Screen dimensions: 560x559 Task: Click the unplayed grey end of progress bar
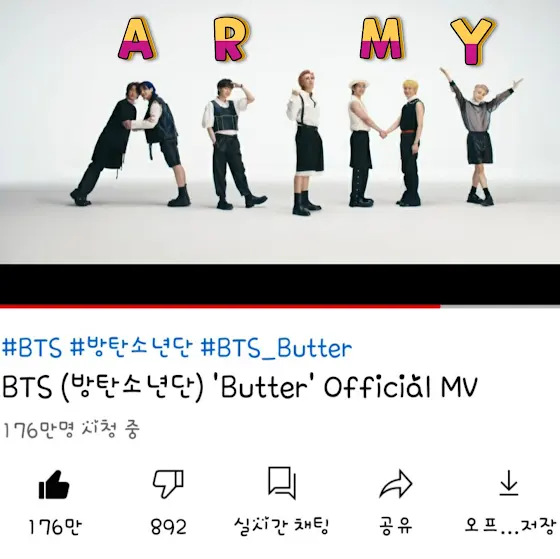coord(500,306)
